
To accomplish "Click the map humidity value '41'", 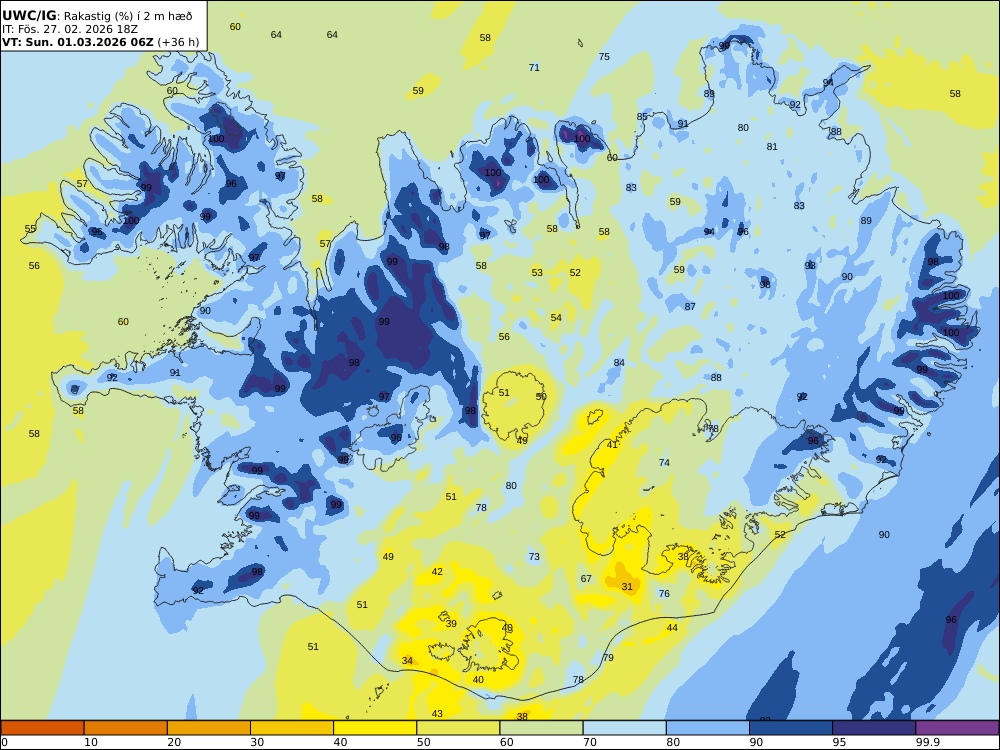I will click(x=612, y=445).
